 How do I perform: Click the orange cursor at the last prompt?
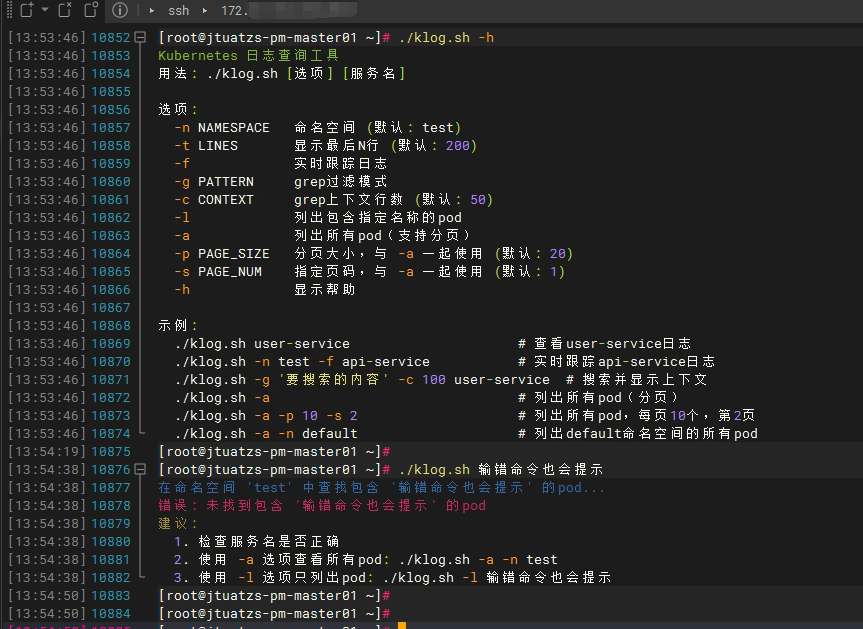[401, 626]
